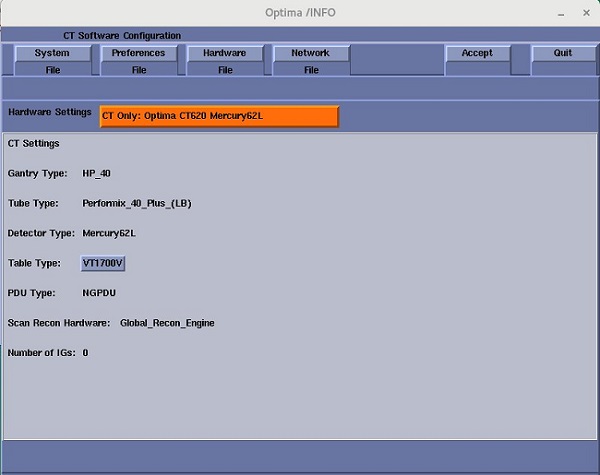
Task: Close the Optima /INFO window
Action: click(x=585, y=13)
